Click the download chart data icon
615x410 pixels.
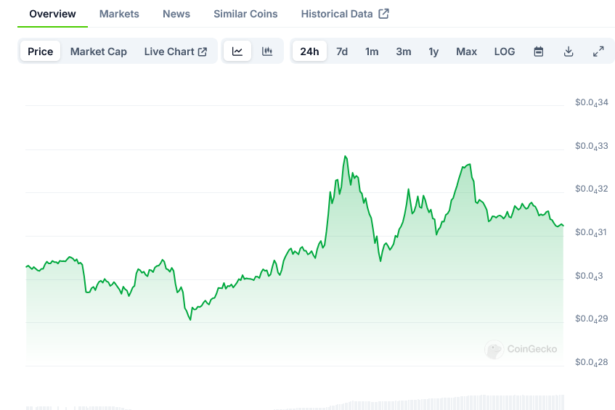click(569, 51)
